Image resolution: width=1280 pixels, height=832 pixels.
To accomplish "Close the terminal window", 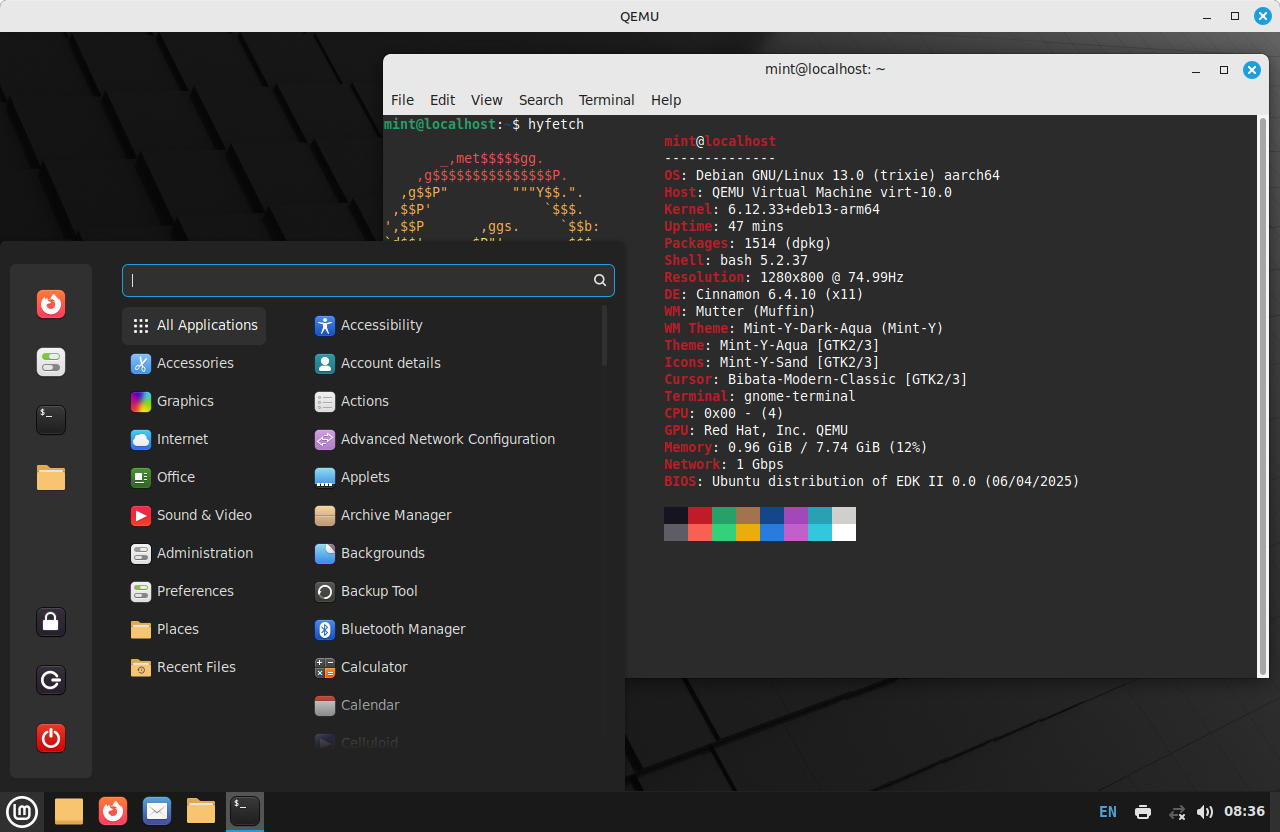I will pyautogui.click(x=1251, y=70).
